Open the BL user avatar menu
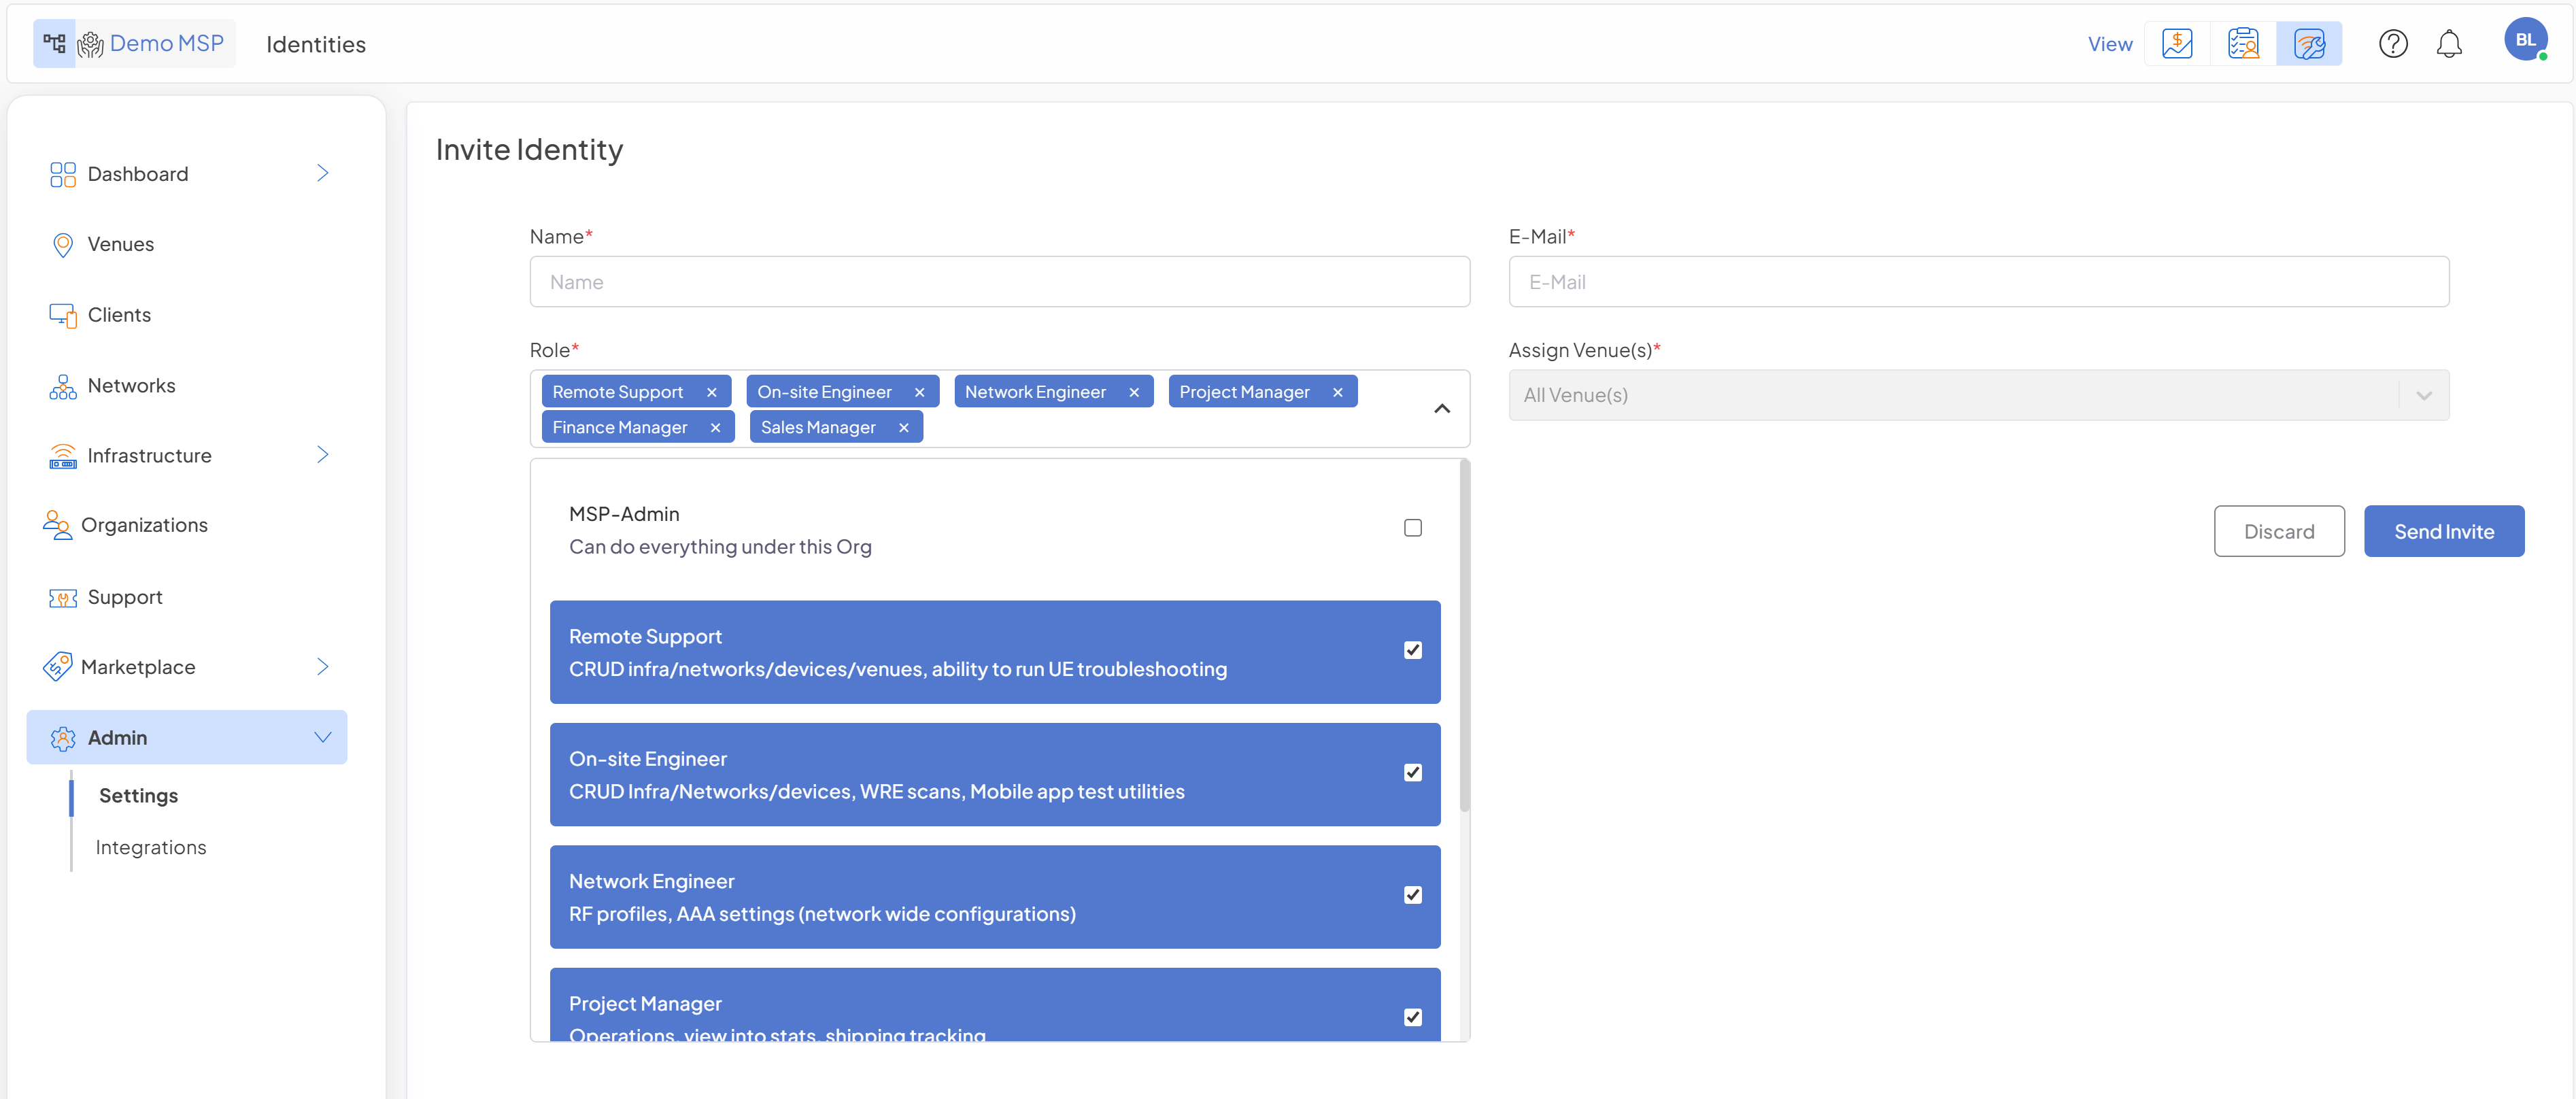 tap(2524, 40)
